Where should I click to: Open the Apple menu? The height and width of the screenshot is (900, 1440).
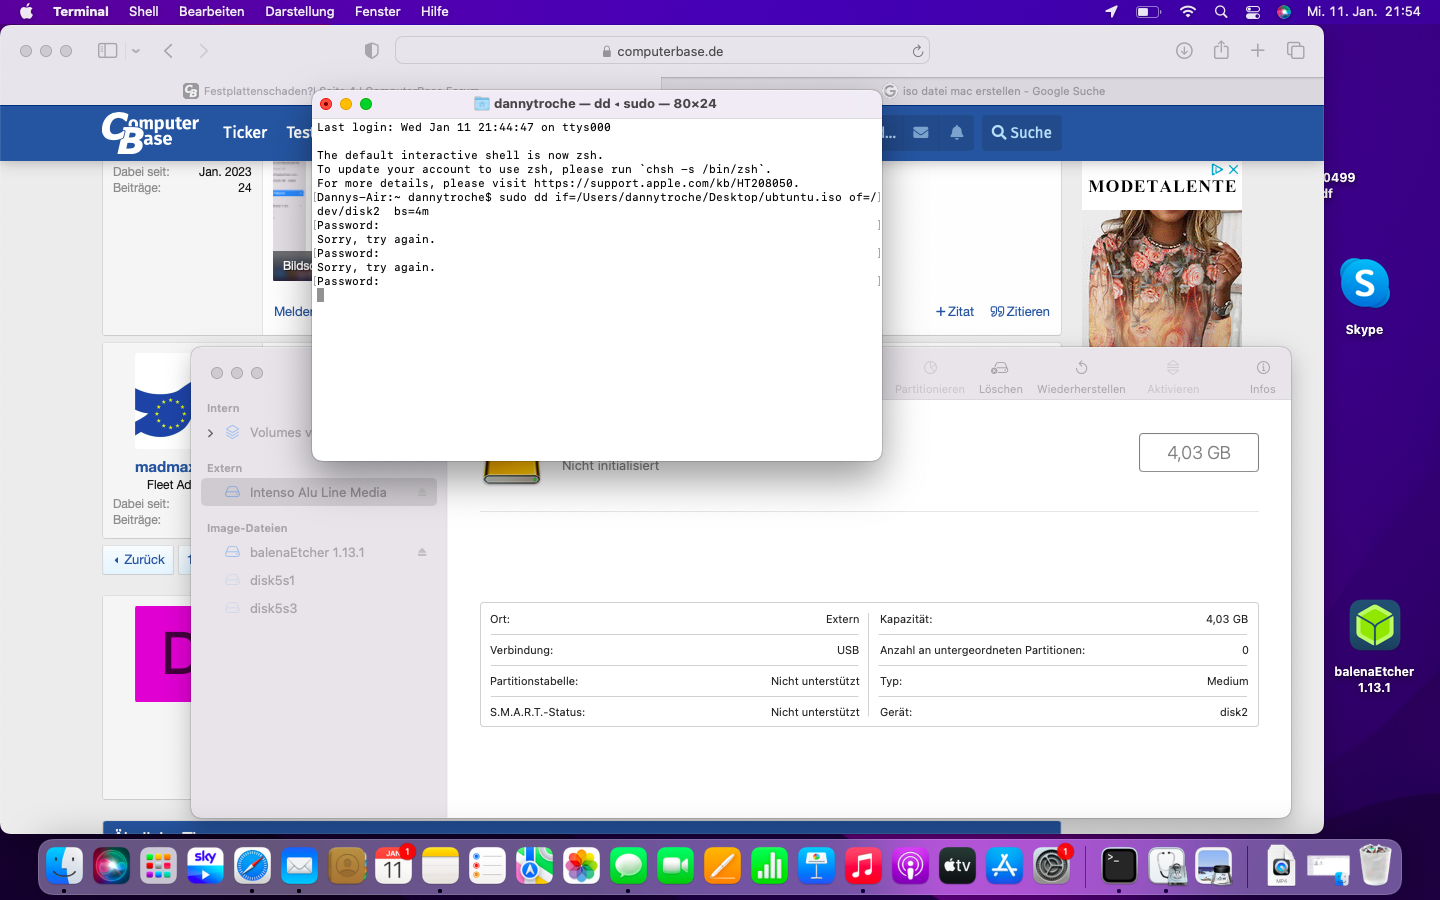tap(26, 11)
